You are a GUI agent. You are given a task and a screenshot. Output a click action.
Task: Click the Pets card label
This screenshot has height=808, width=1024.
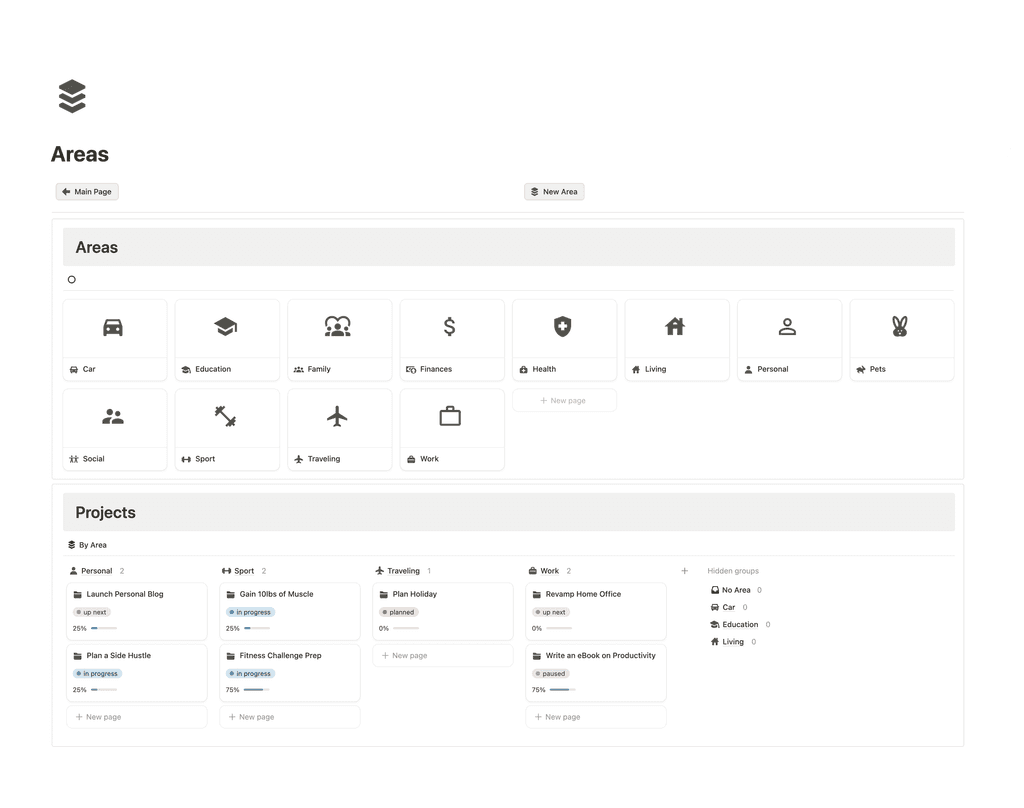click(878, 369)
